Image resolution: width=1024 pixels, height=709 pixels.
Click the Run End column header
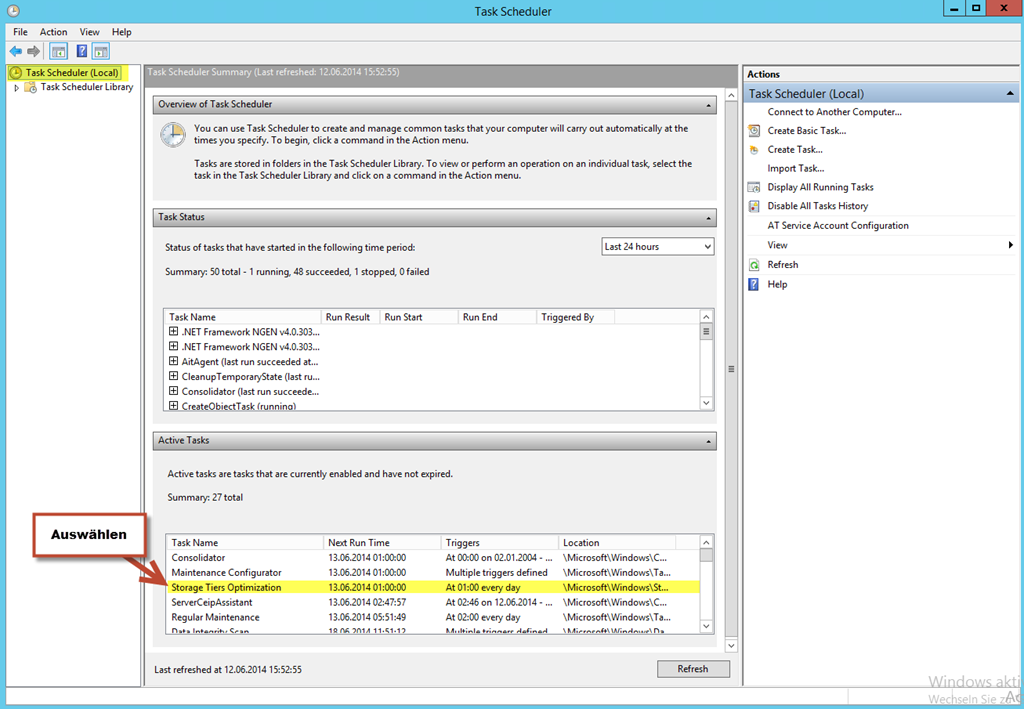click(x=497, y=317)
